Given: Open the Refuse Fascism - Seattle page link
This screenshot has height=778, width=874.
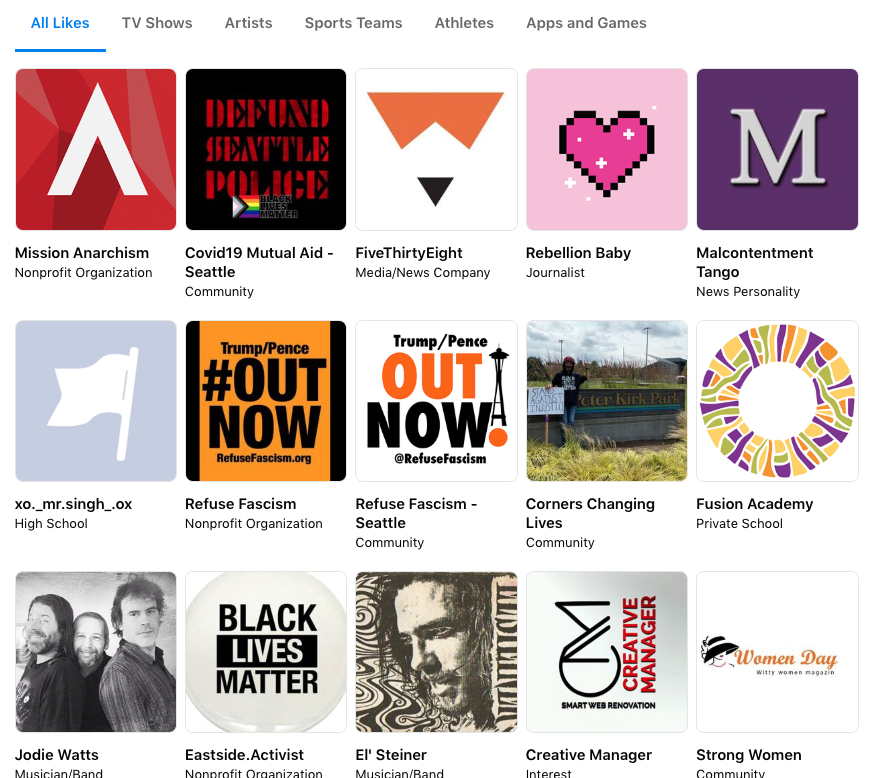Looking at the screenshot, I should [x=416, y=513].
